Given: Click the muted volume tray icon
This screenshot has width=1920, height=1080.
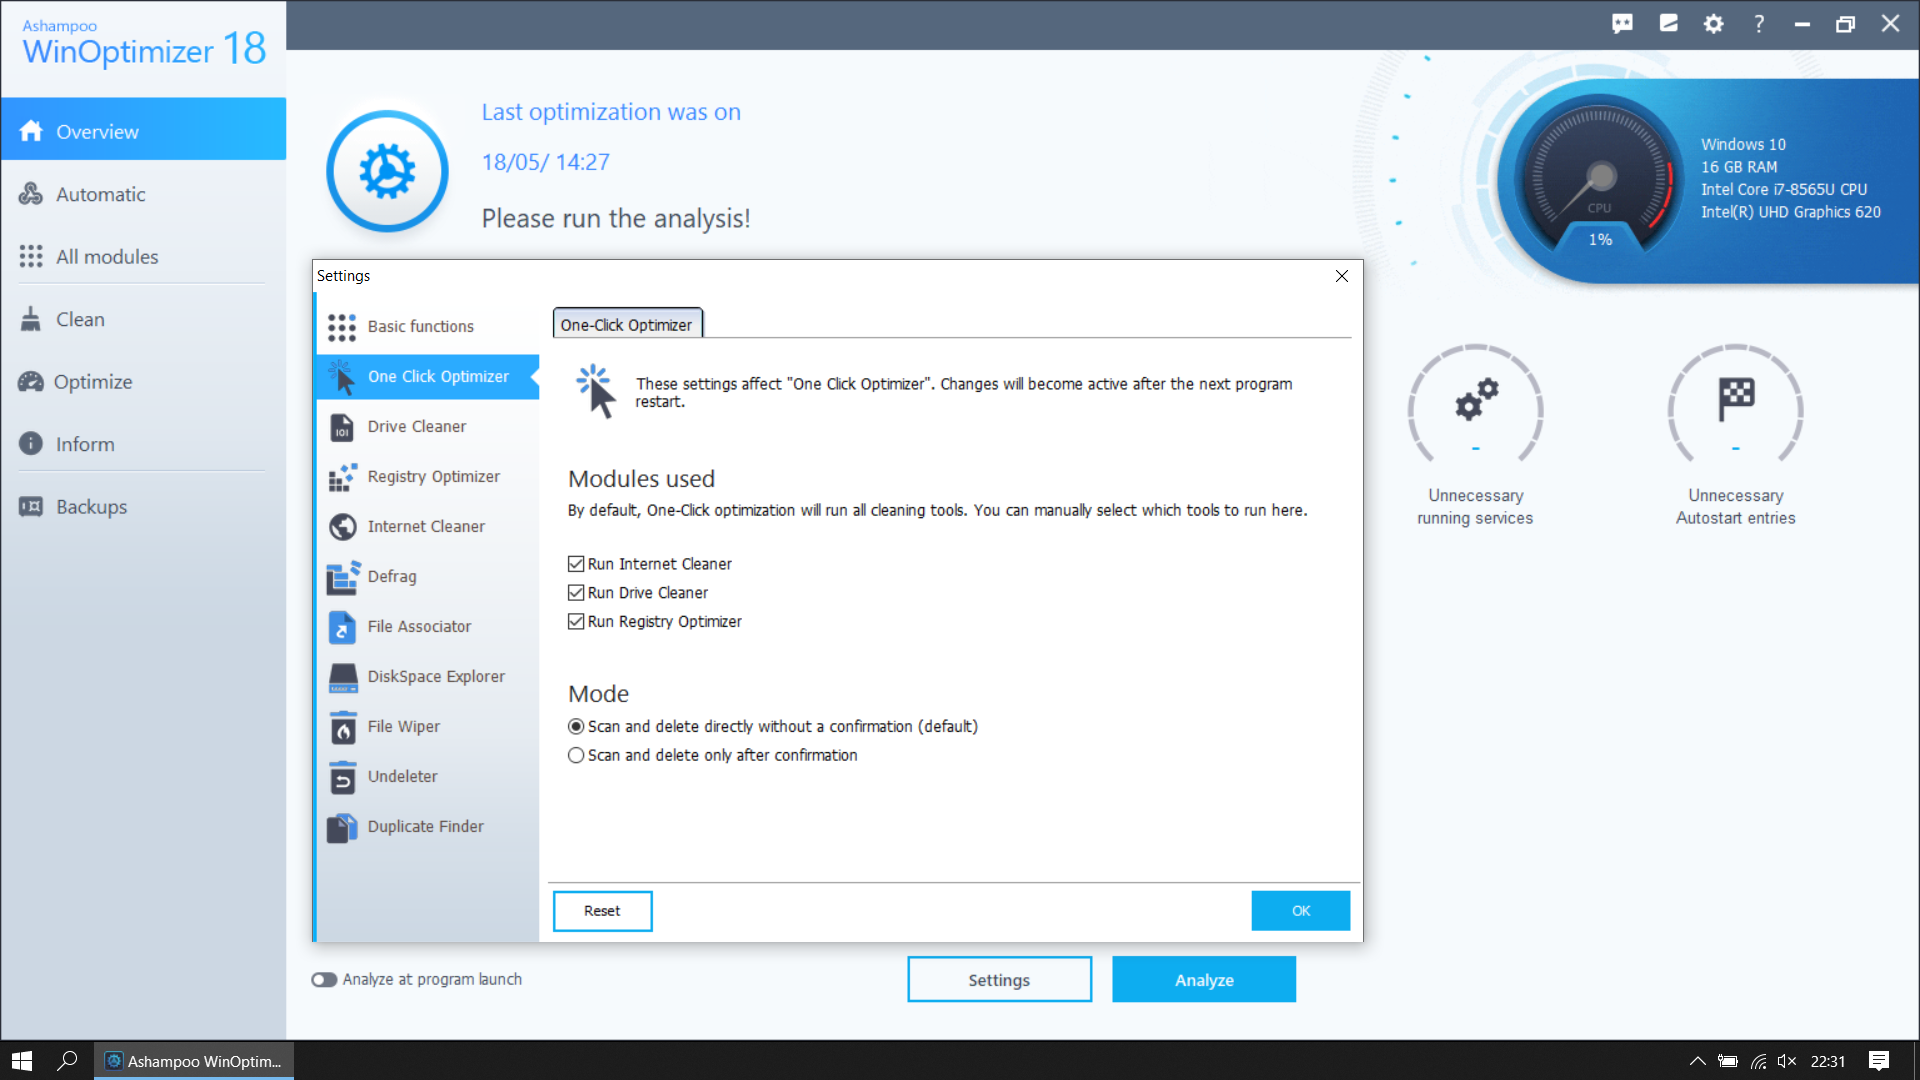Looking at the screenshot, I should tap(1787, 1061).
